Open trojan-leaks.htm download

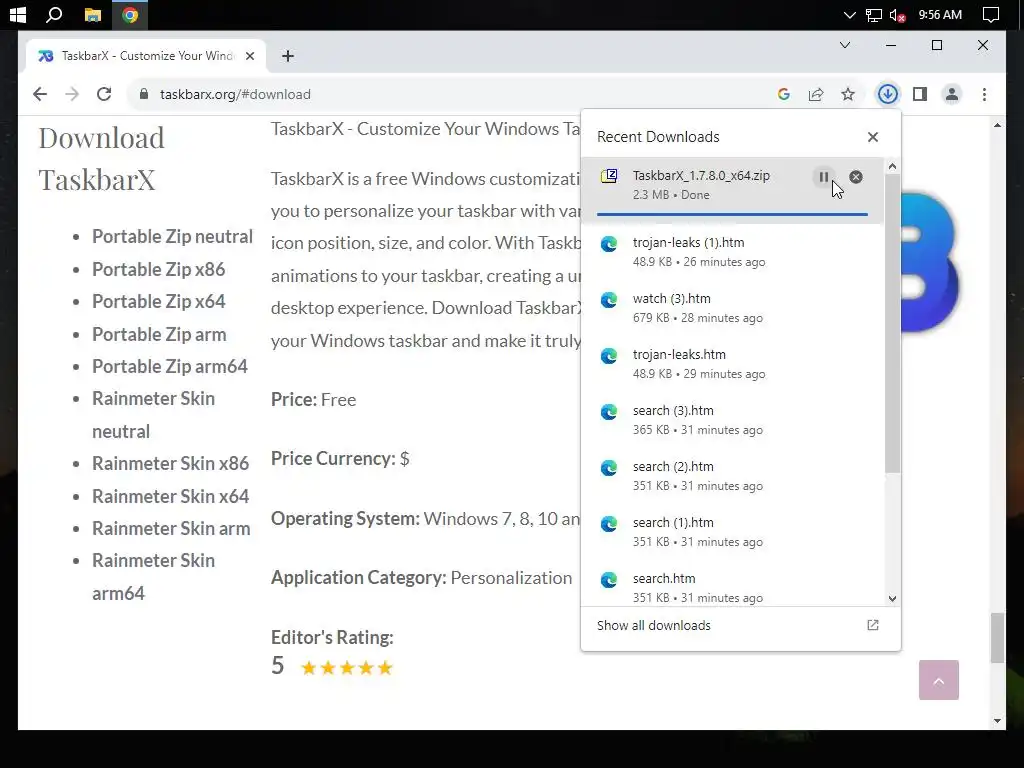pos(732,364)
